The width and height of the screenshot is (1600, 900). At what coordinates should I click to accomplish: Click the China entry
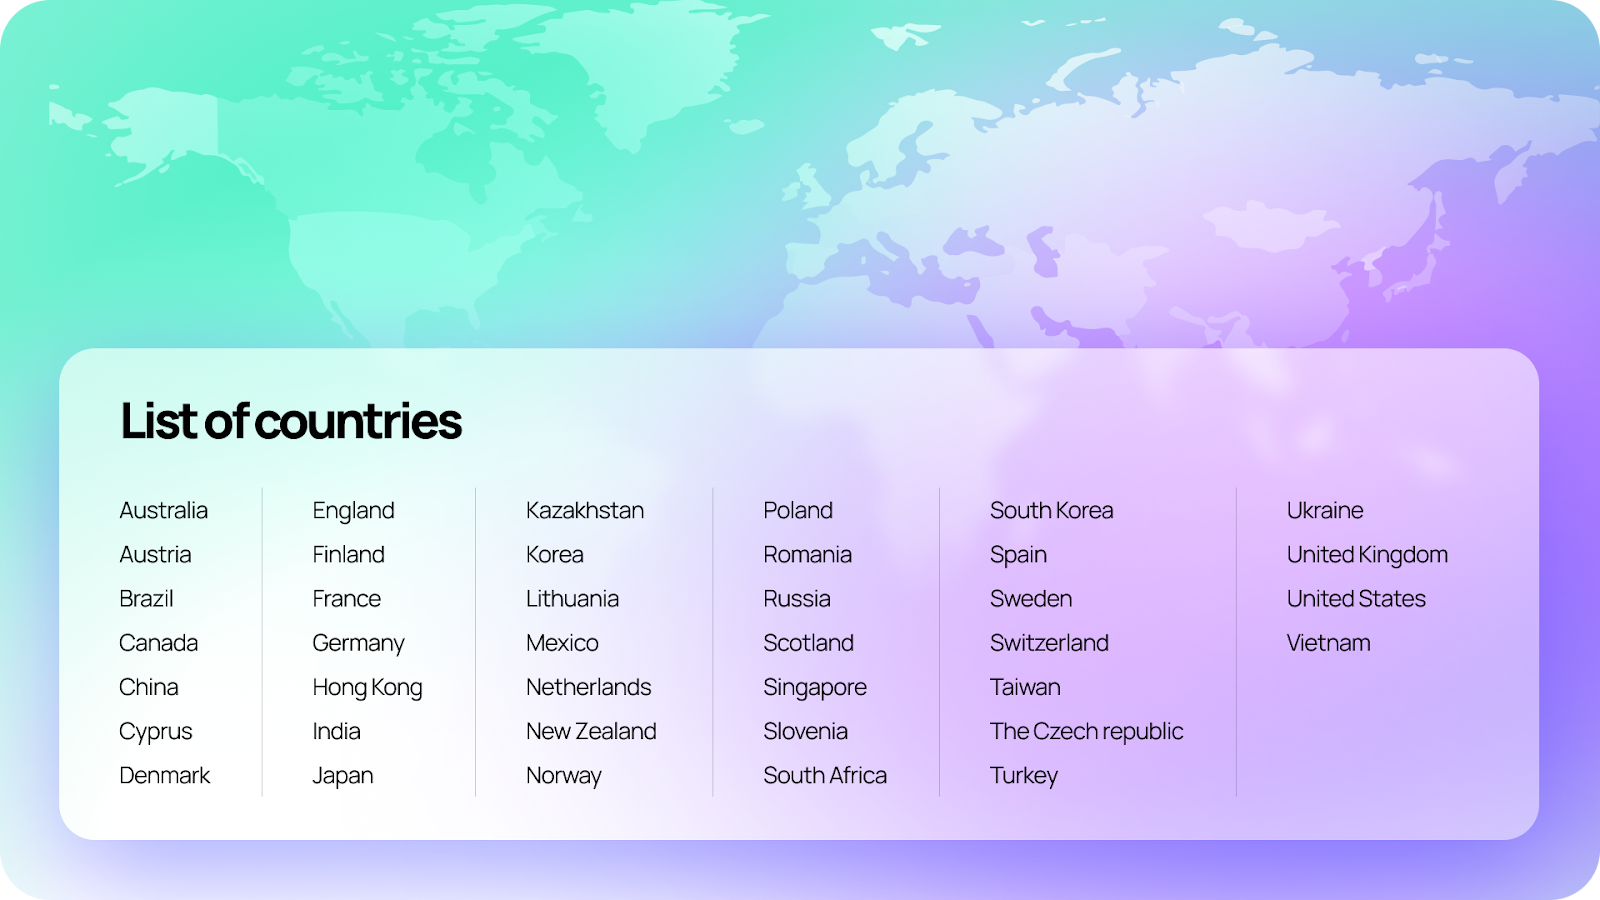point(149,687)
